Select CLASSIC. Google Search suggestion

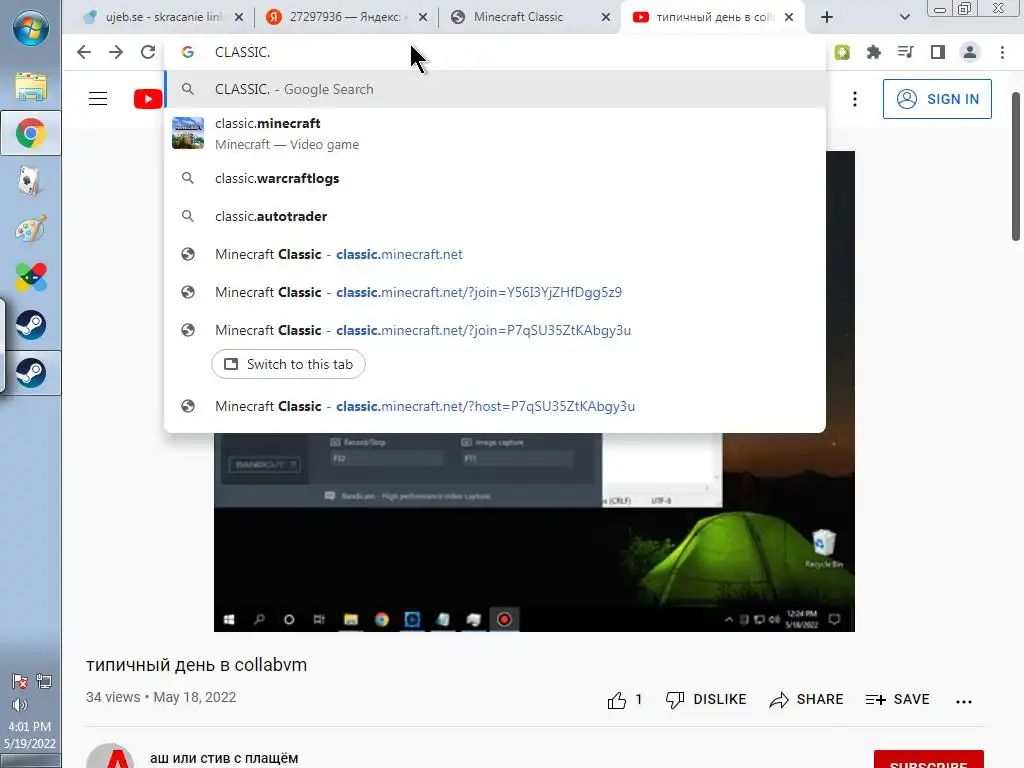pos(495,89)
